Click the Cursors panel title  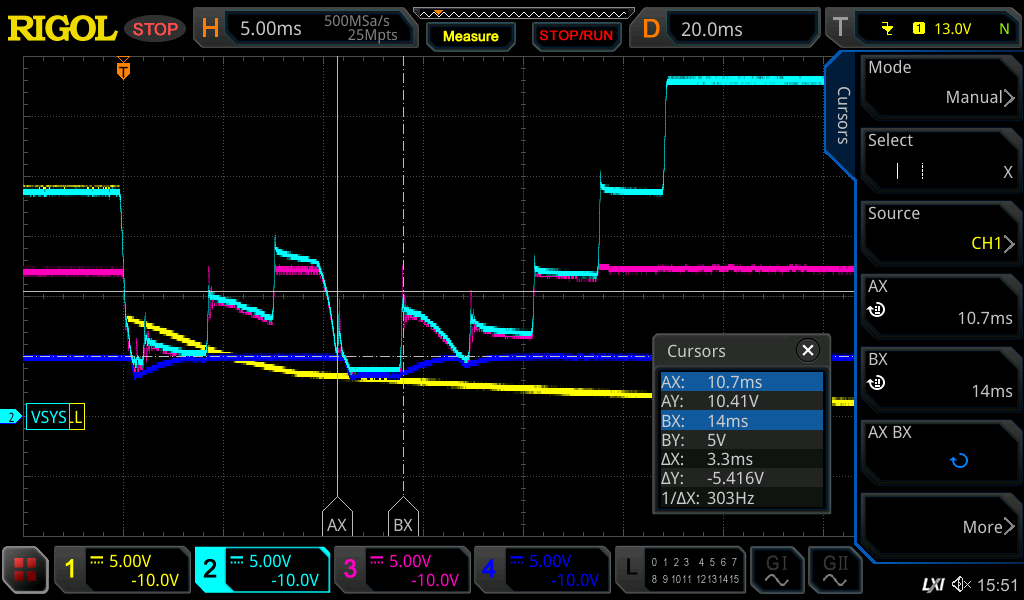[696, 351]
